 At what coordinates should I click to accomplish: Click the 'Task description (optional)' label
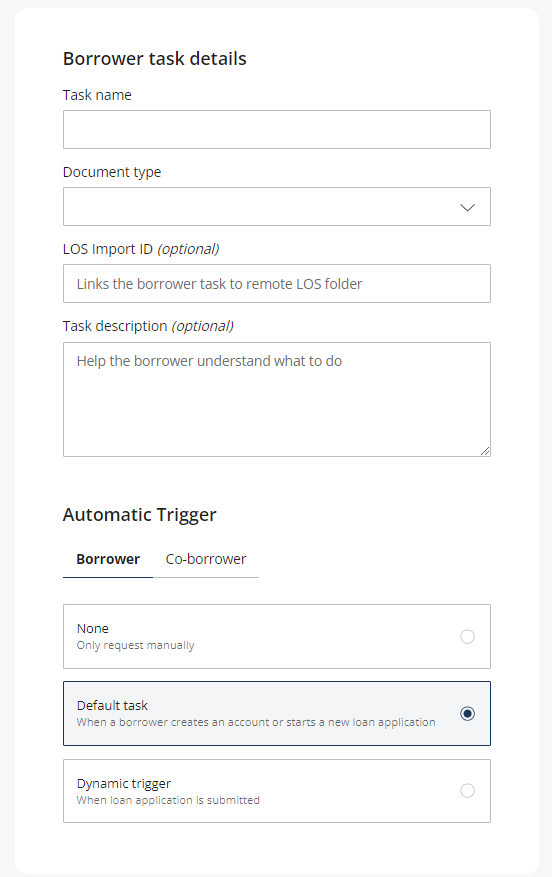[148, 326]
